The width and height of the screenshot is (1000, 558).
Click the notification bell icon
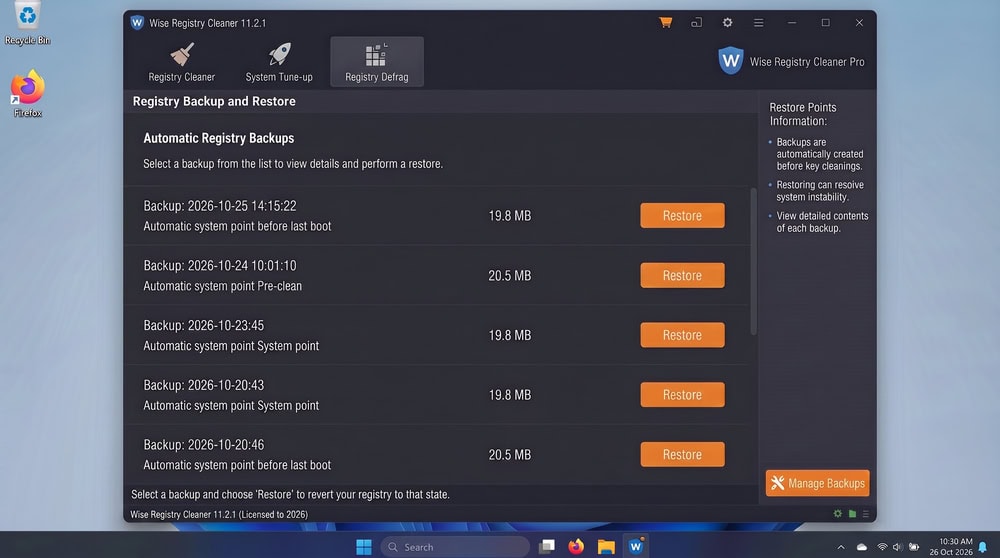983,547
